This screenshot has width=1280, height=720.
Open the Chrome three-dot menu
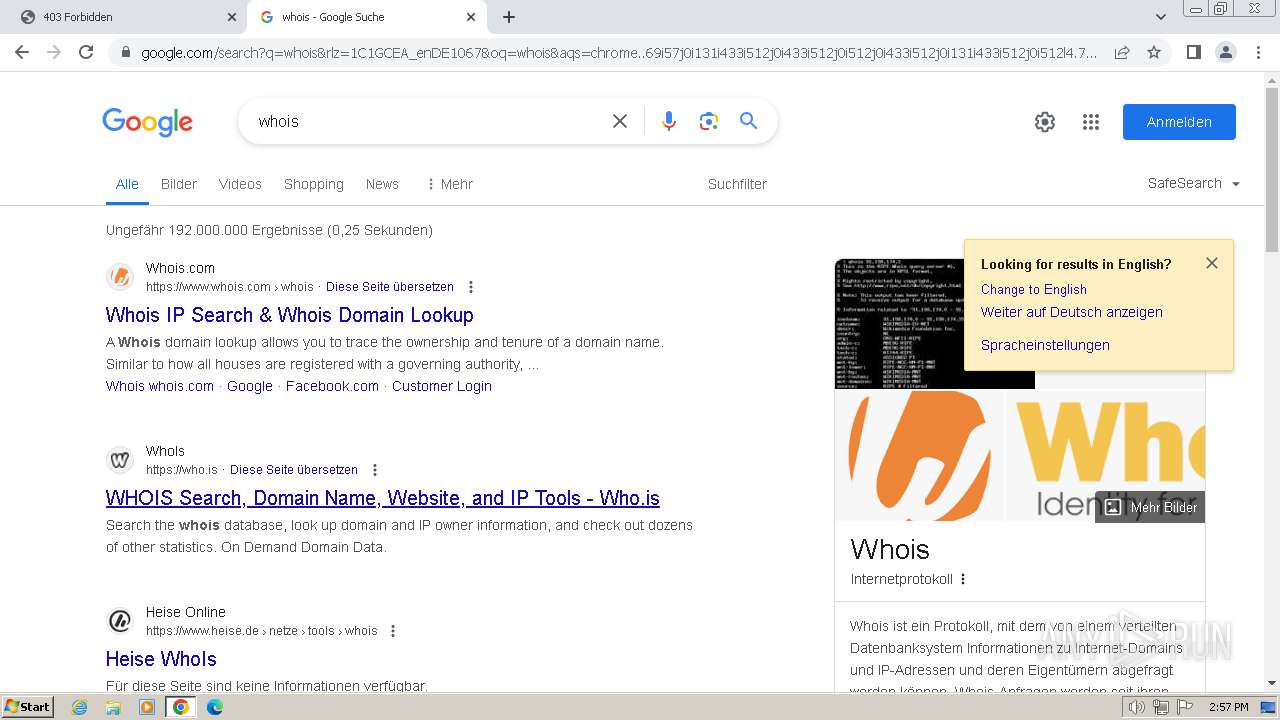click(1258, 52)
